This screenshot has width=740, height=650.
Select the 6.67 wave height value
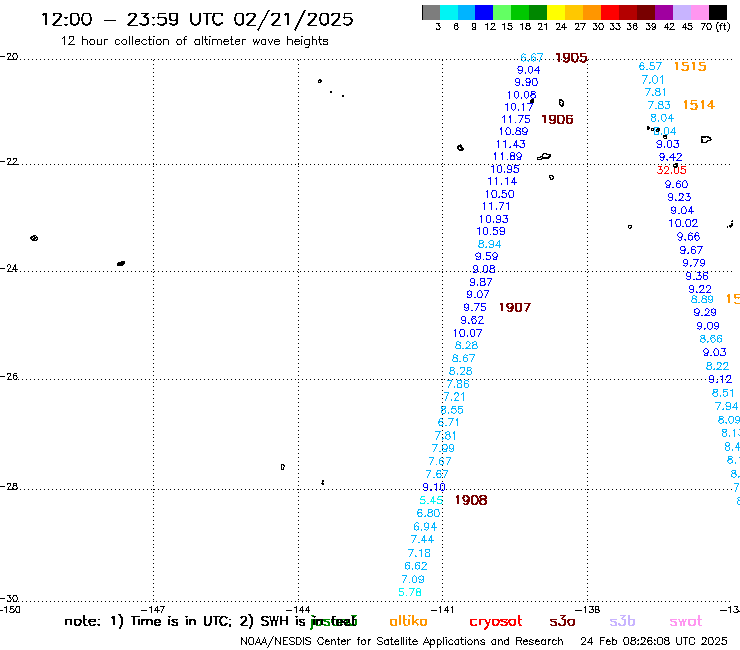[532, 58]
